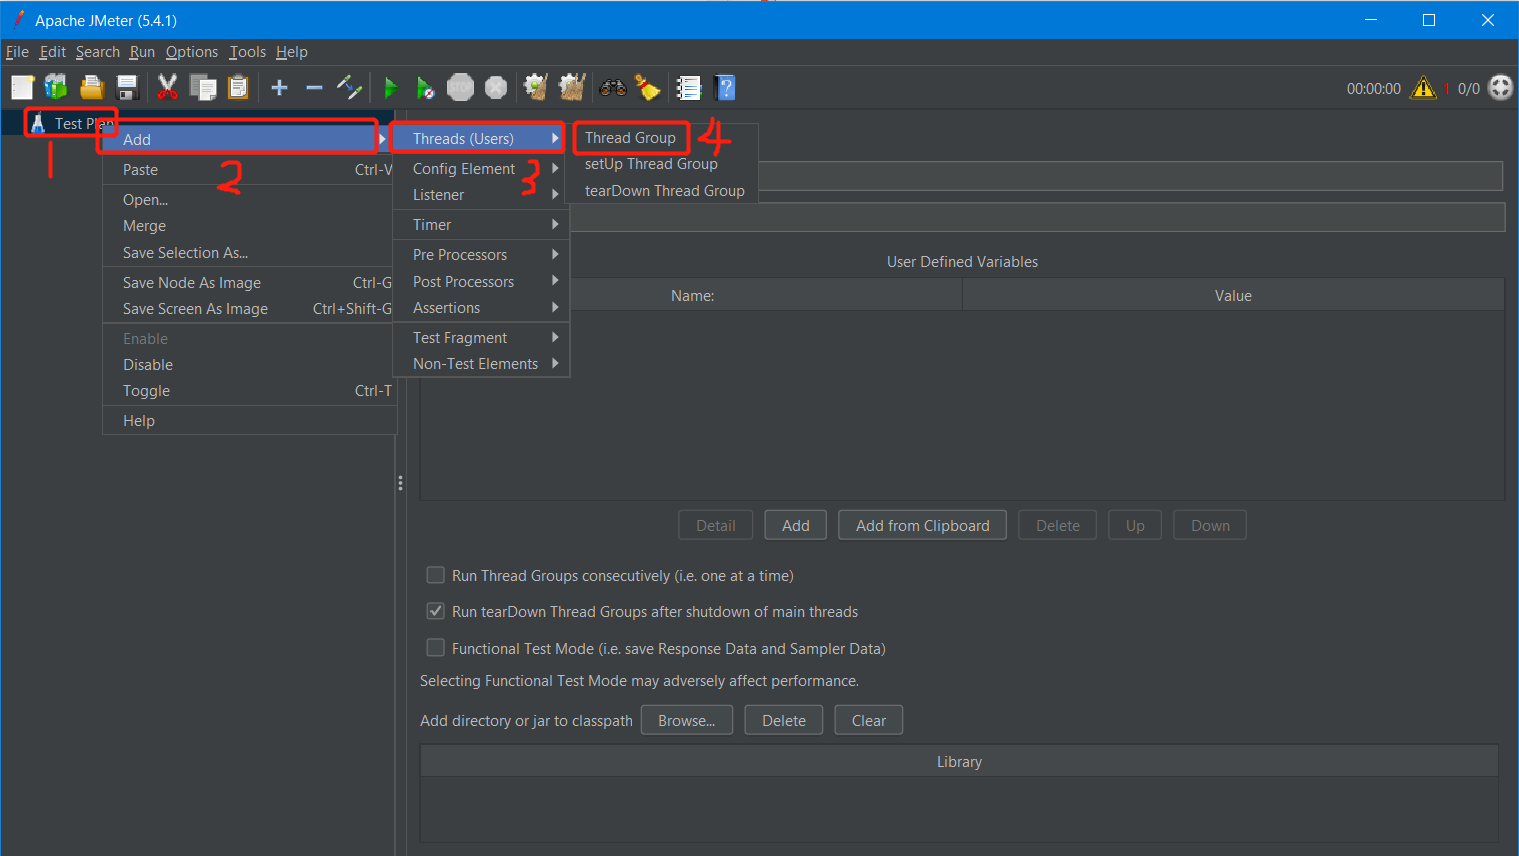
Task: Select Save Selection As... entry
Action: pos(249,253)
